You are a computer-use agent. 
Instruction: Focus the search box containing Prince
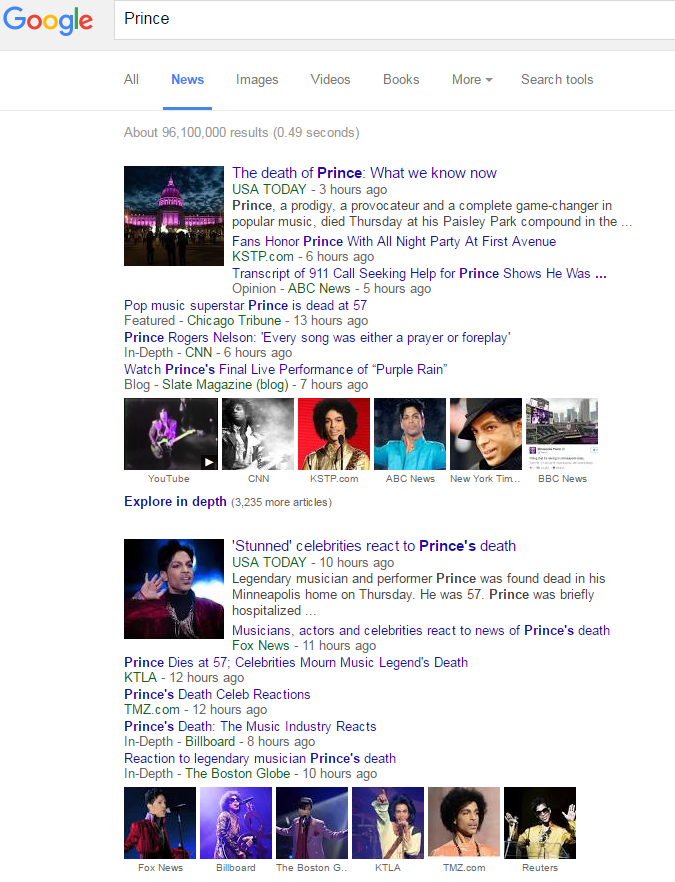[394, 19]
